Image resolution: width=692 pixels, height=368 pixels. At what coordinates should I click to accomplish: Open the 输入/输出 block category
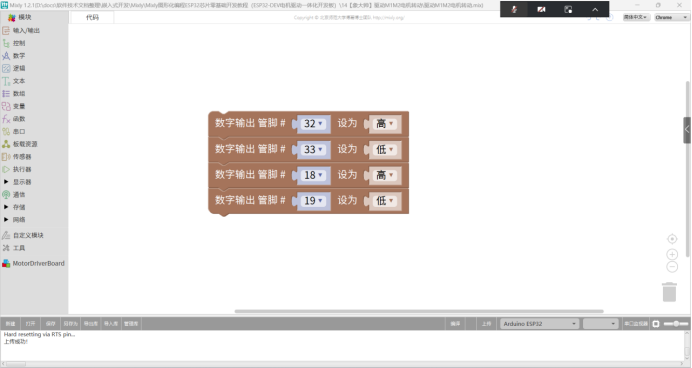click(21, 30)
